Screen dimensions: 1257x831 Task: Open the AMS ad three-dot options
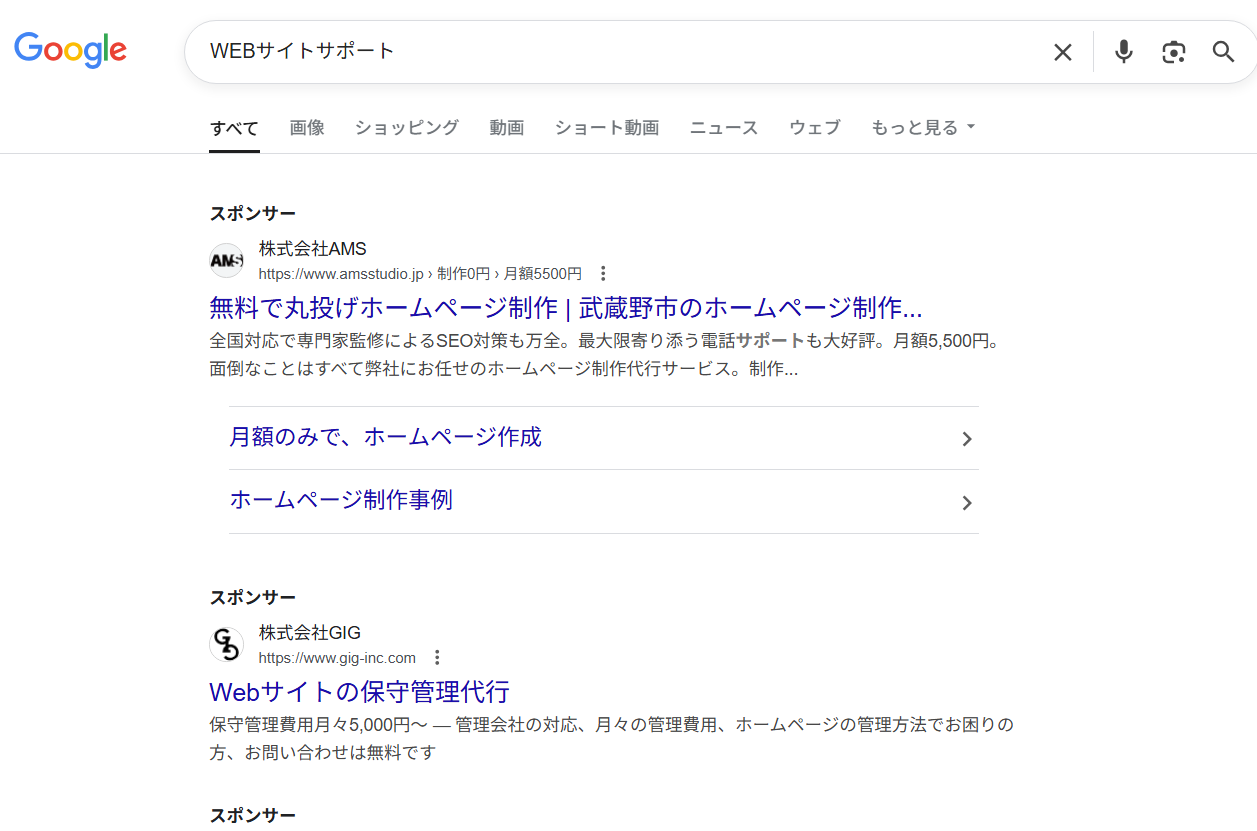[603, 274]
